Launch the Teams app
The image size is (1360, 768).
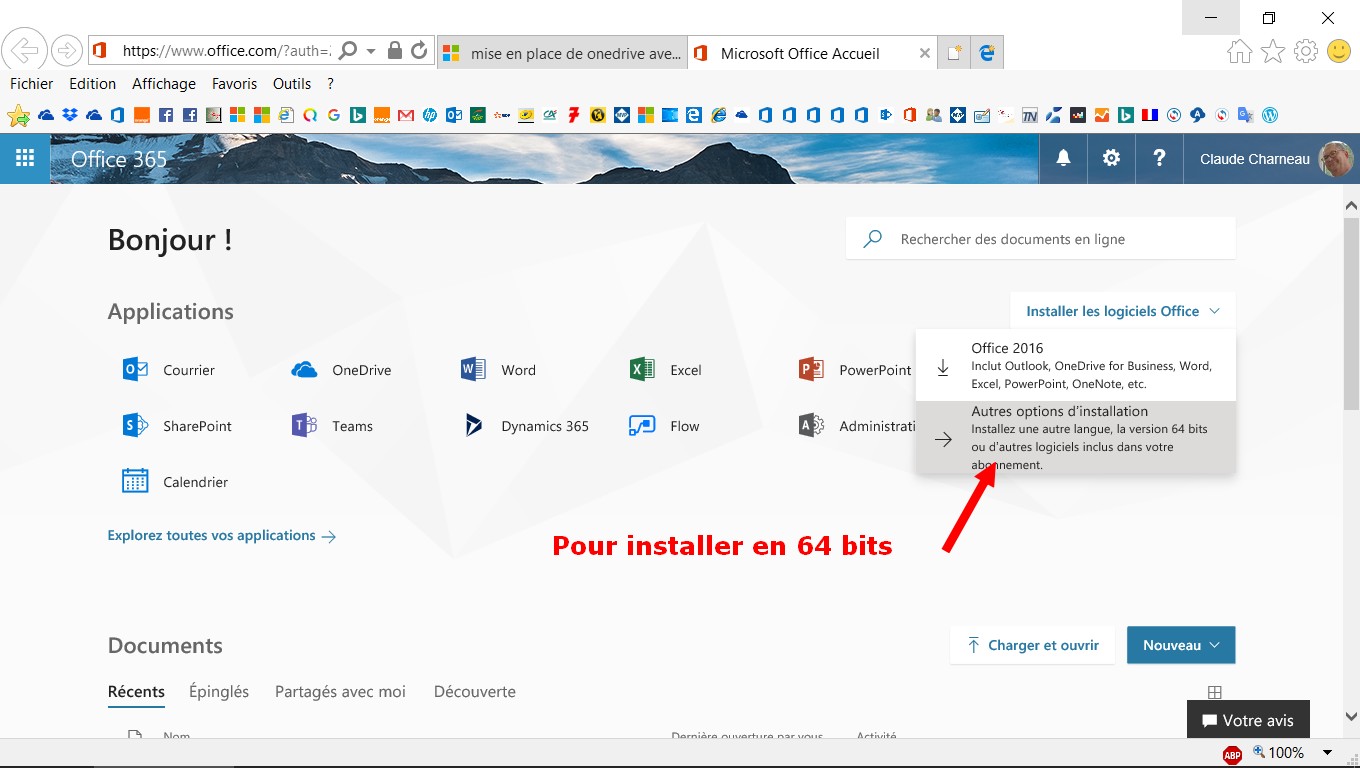coord(332,426)
